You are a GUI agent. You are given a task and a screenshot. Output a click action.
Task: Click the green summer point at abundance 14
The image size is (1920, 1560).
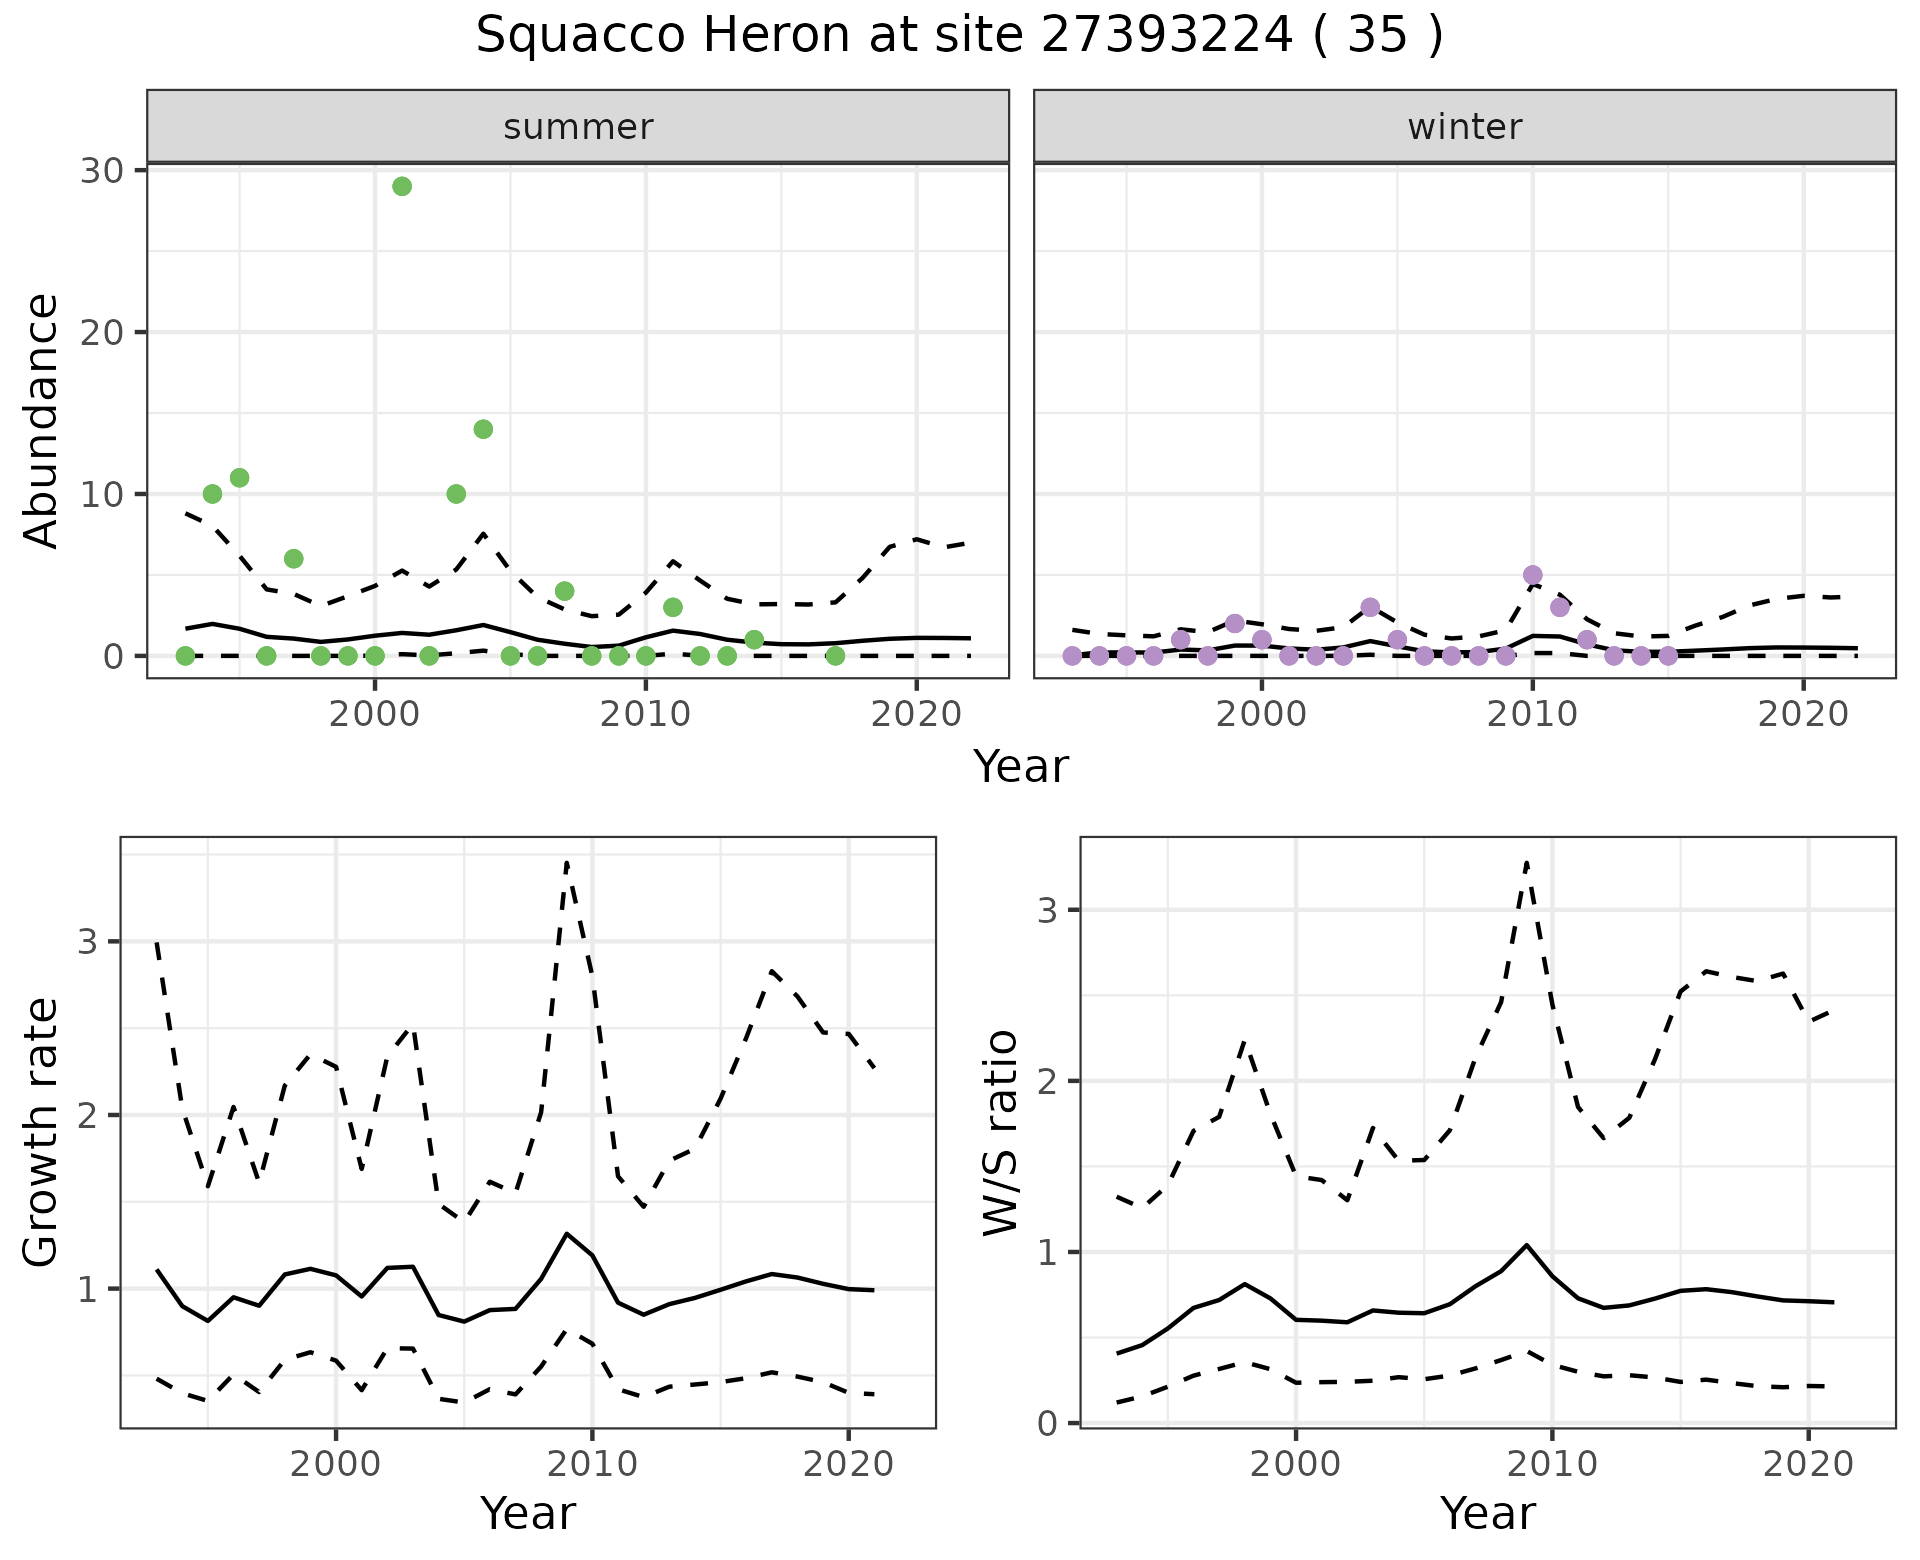pos(483,429)
